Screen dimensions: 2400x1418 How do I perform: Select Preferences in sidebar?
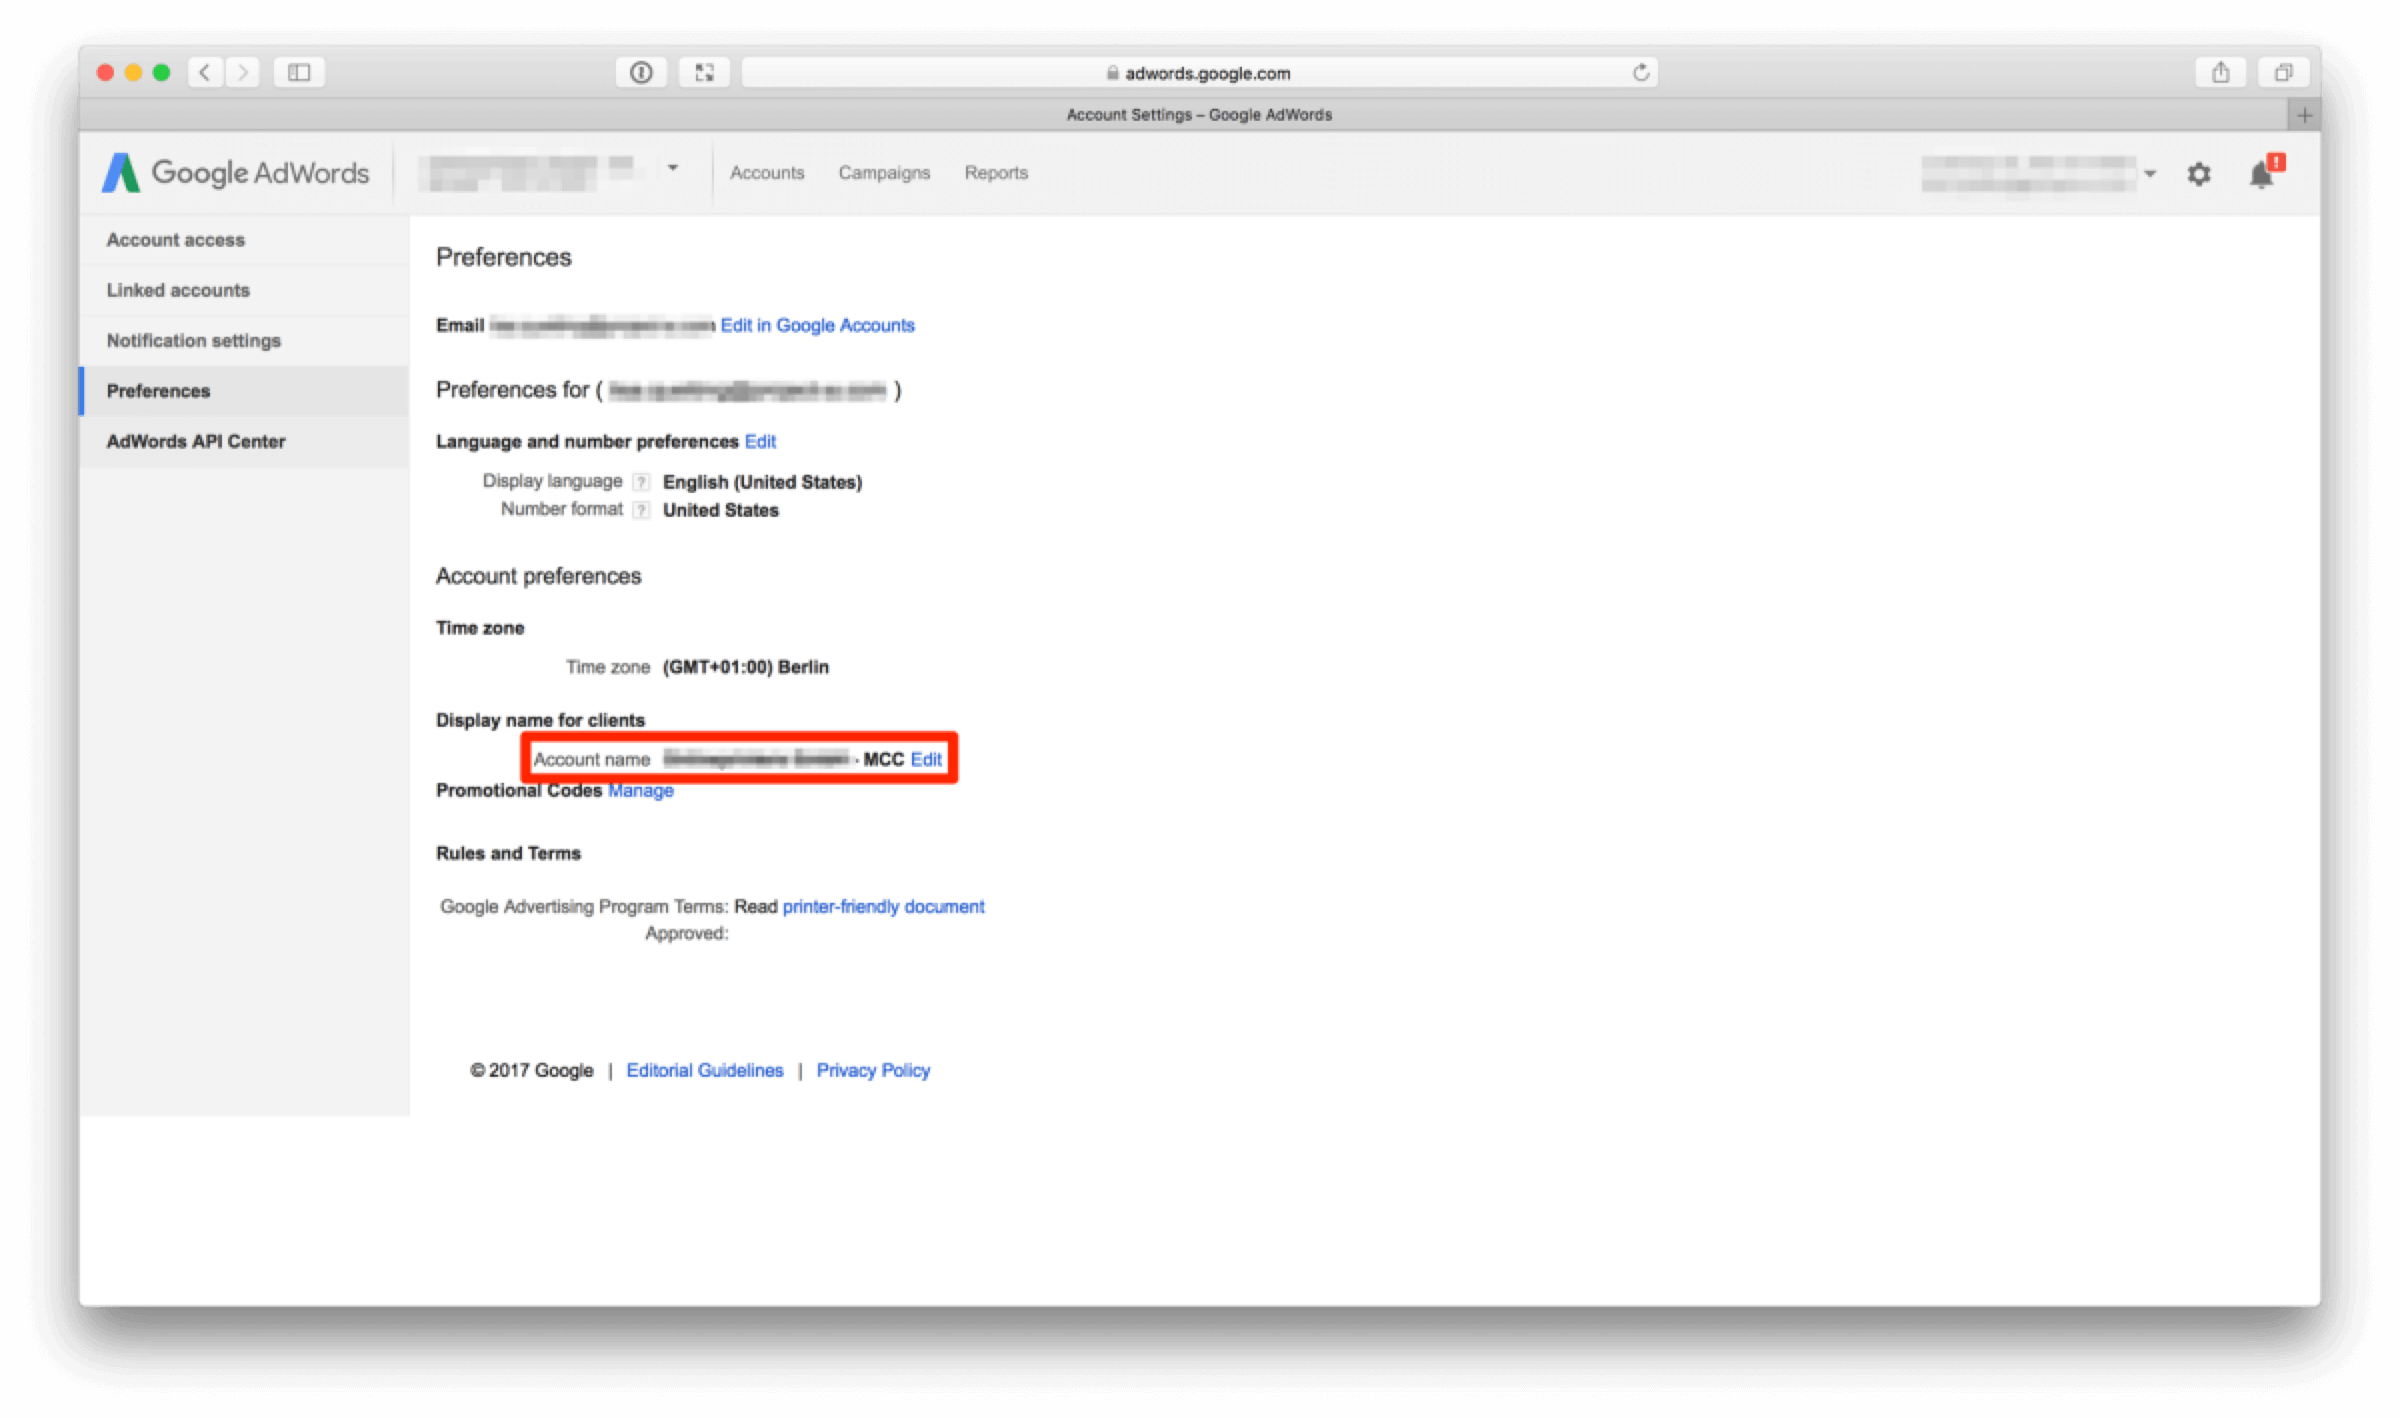pos(244,391)
